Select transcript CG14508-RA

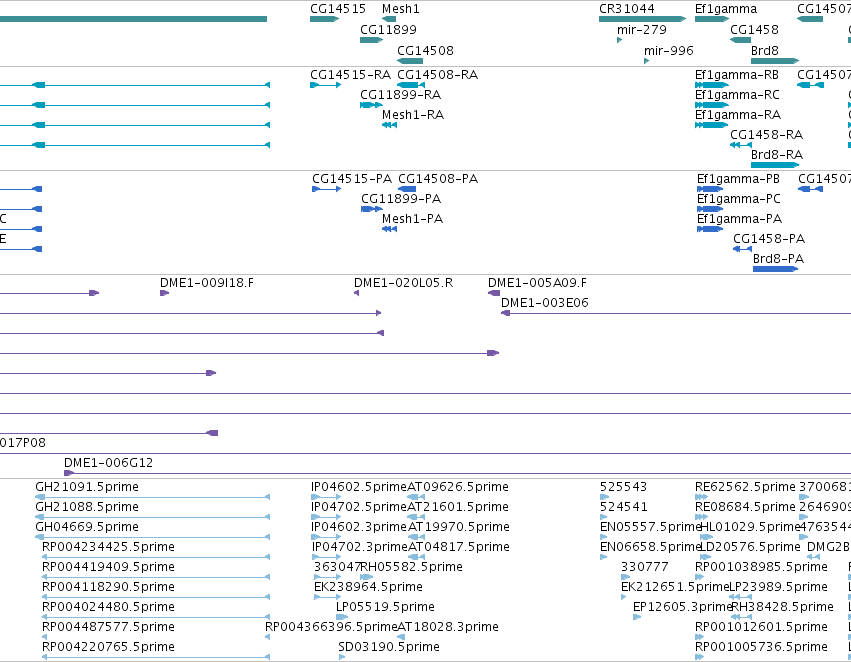pos(437,74)
